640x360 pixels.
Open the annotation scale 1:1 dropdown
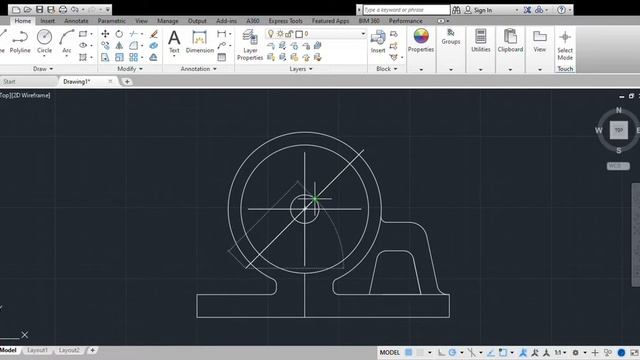[560, 352]
